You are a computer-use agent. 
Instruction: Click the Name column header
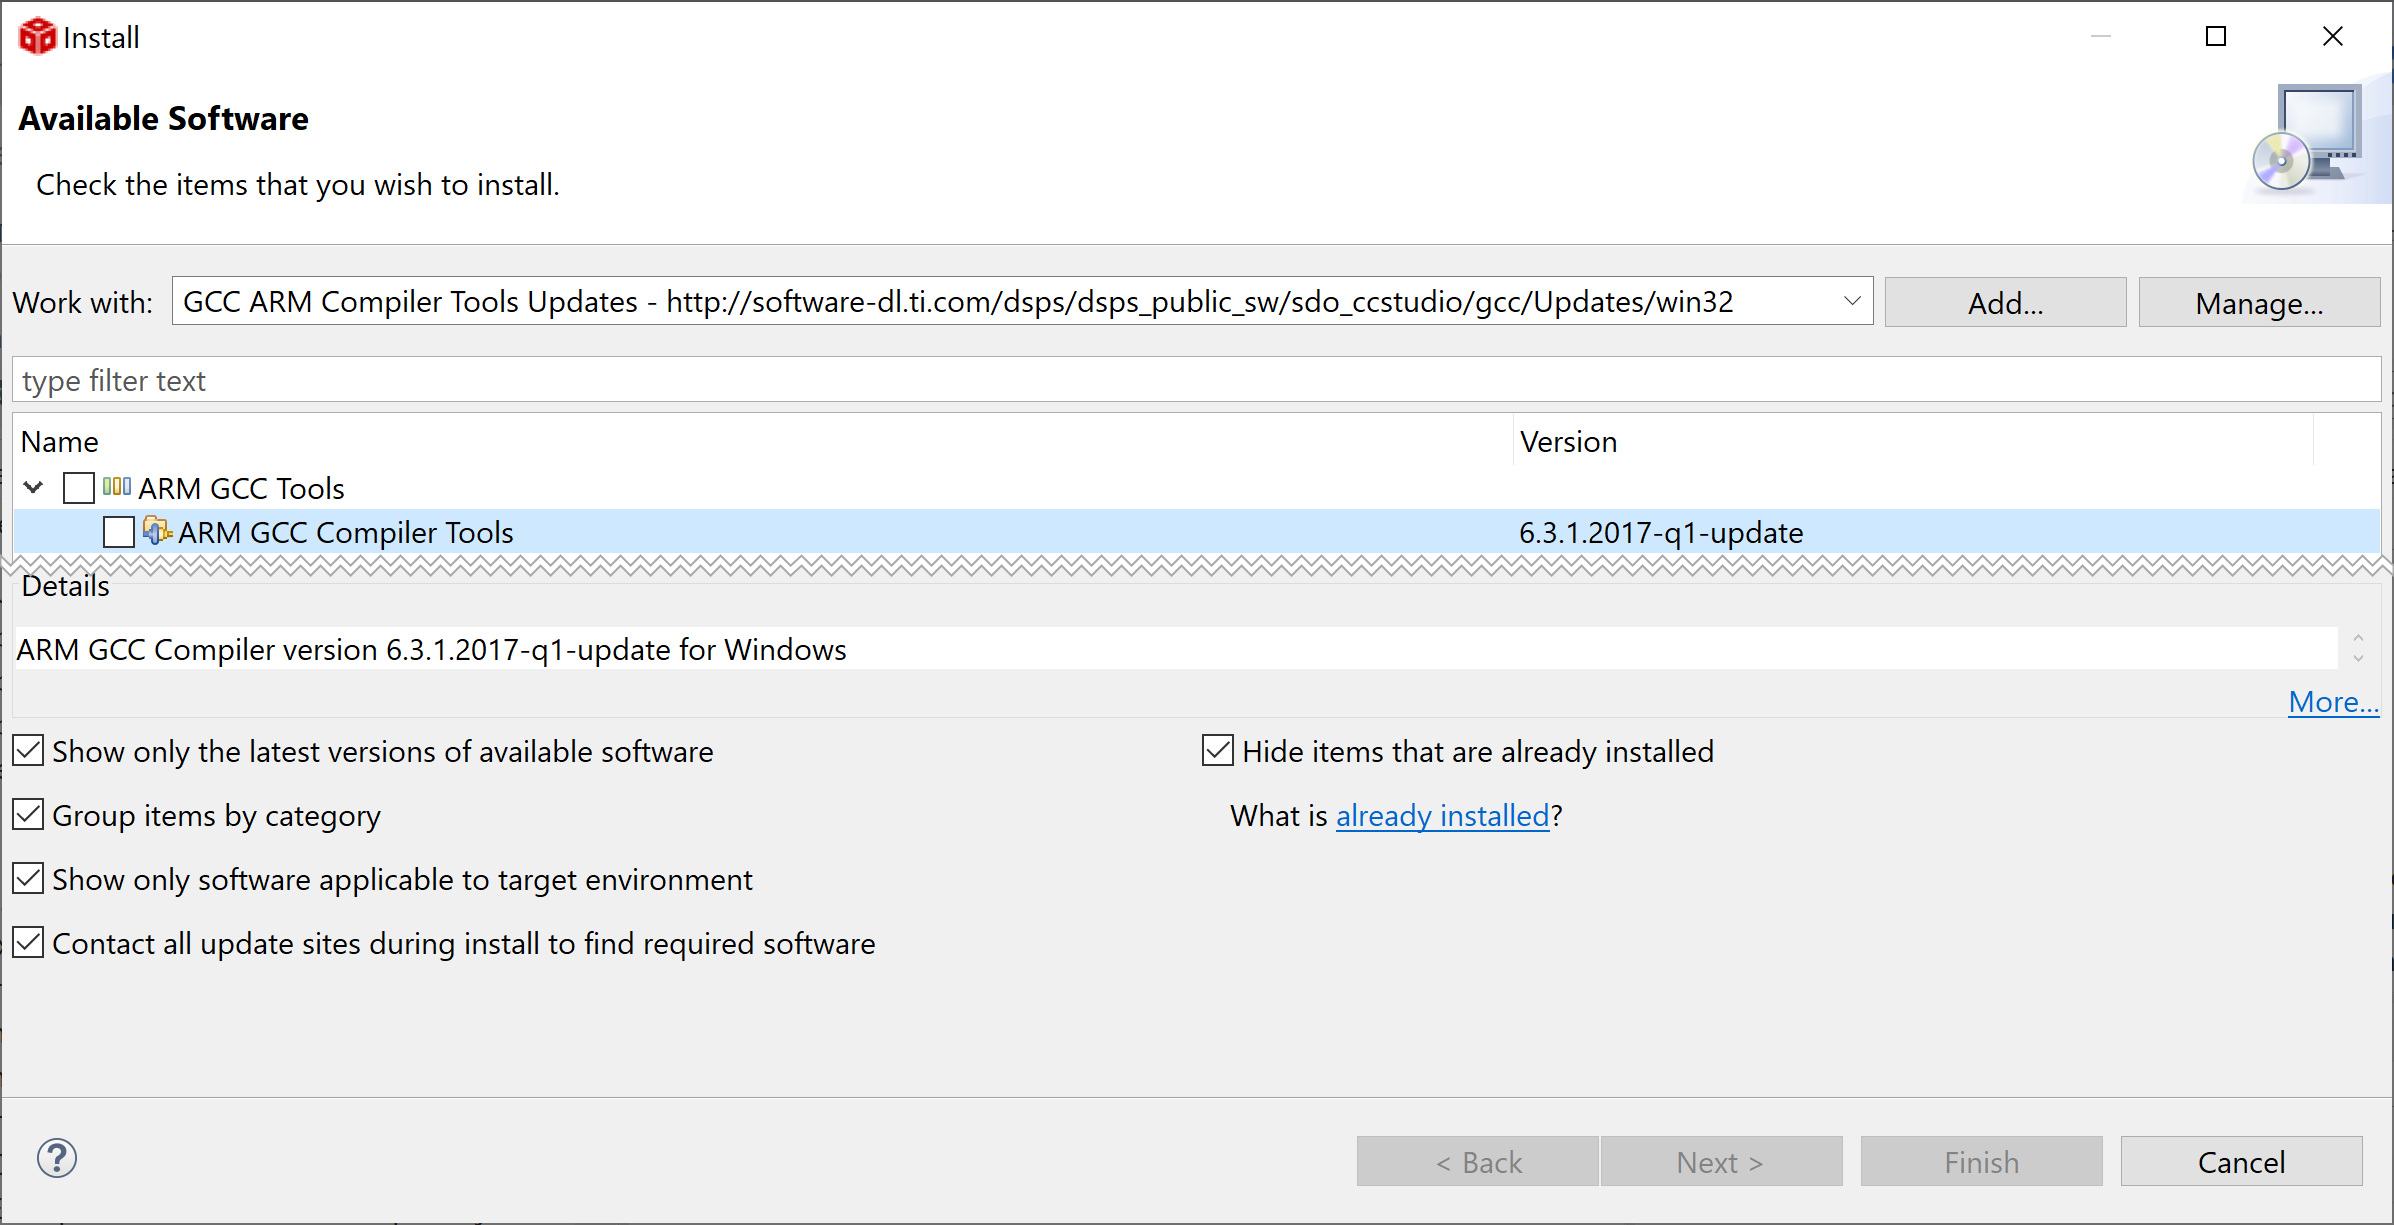pos(763,441)
